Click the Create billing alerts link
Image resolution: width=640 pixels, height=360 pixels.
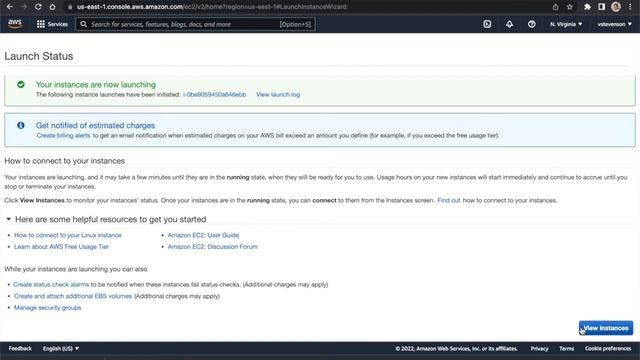coord(63,135)
